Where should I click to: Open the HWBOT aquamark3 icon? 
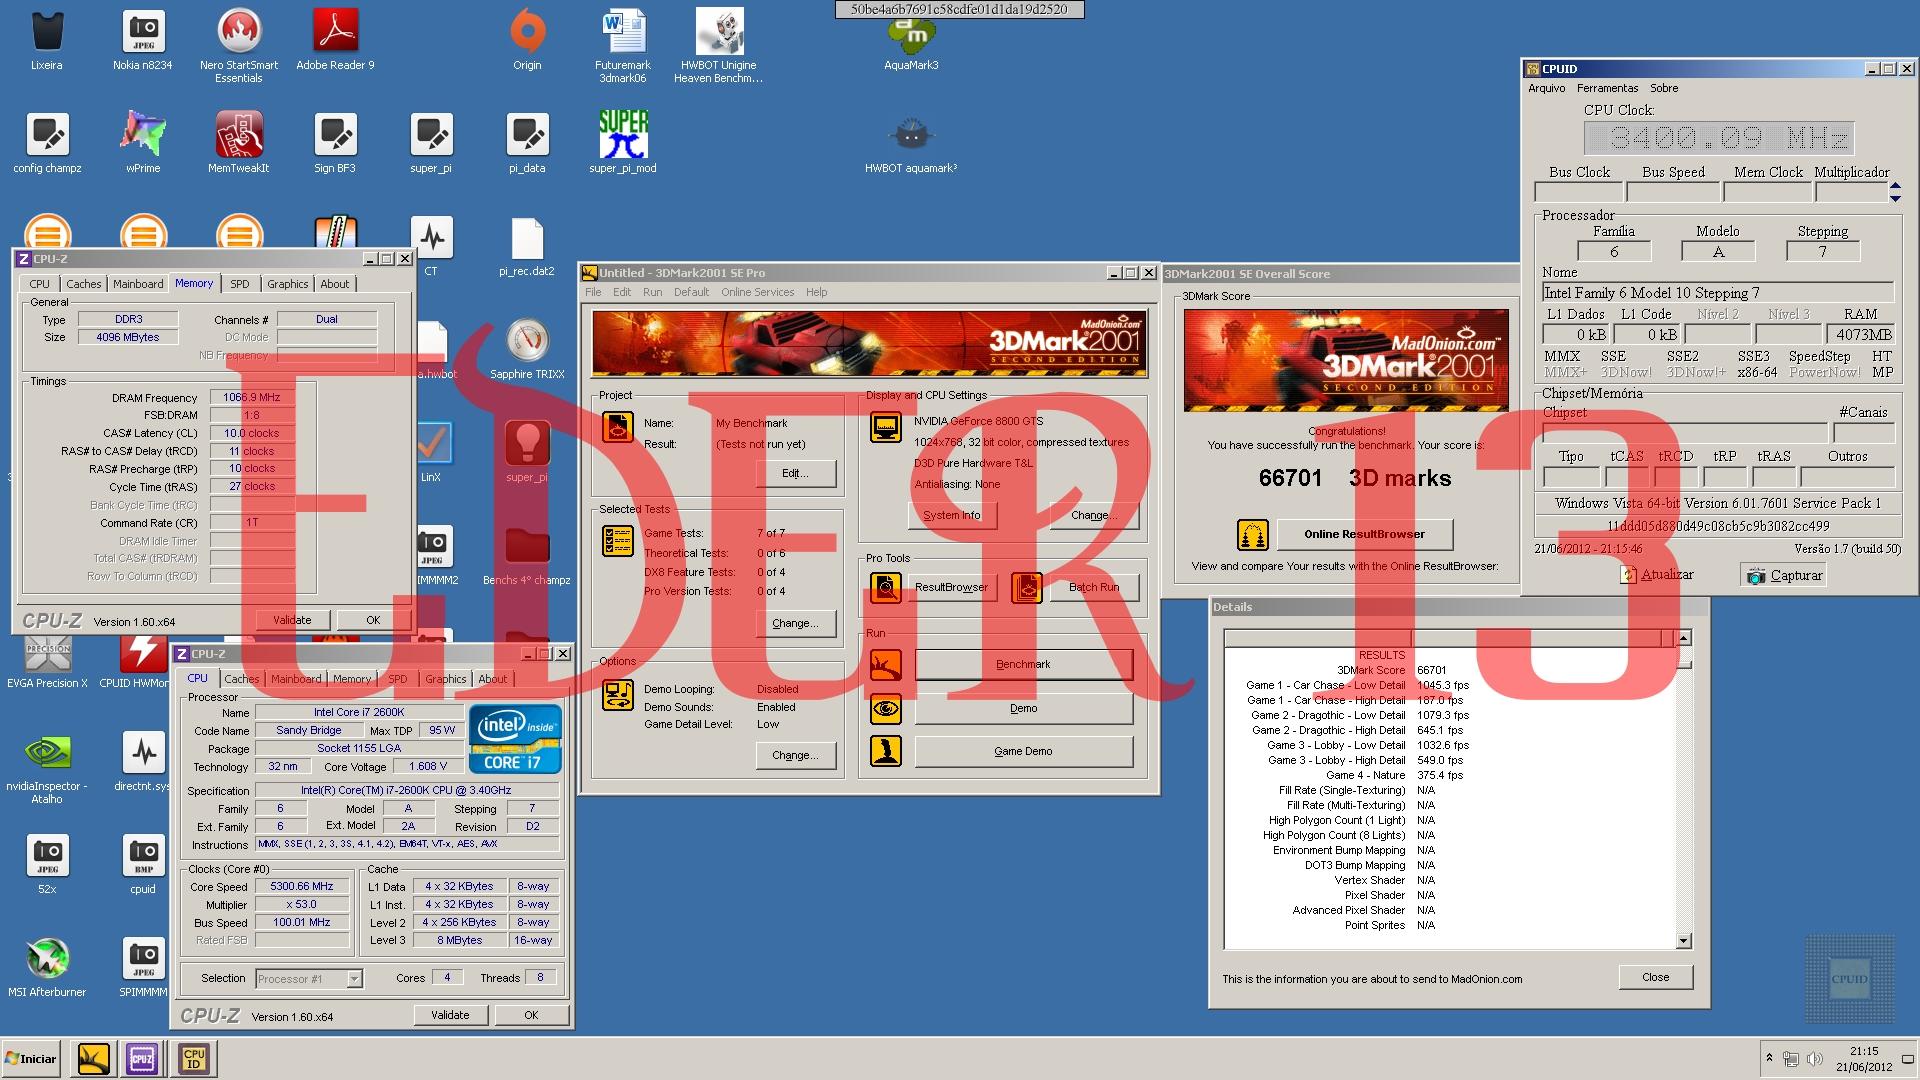(x=911, y=143)
